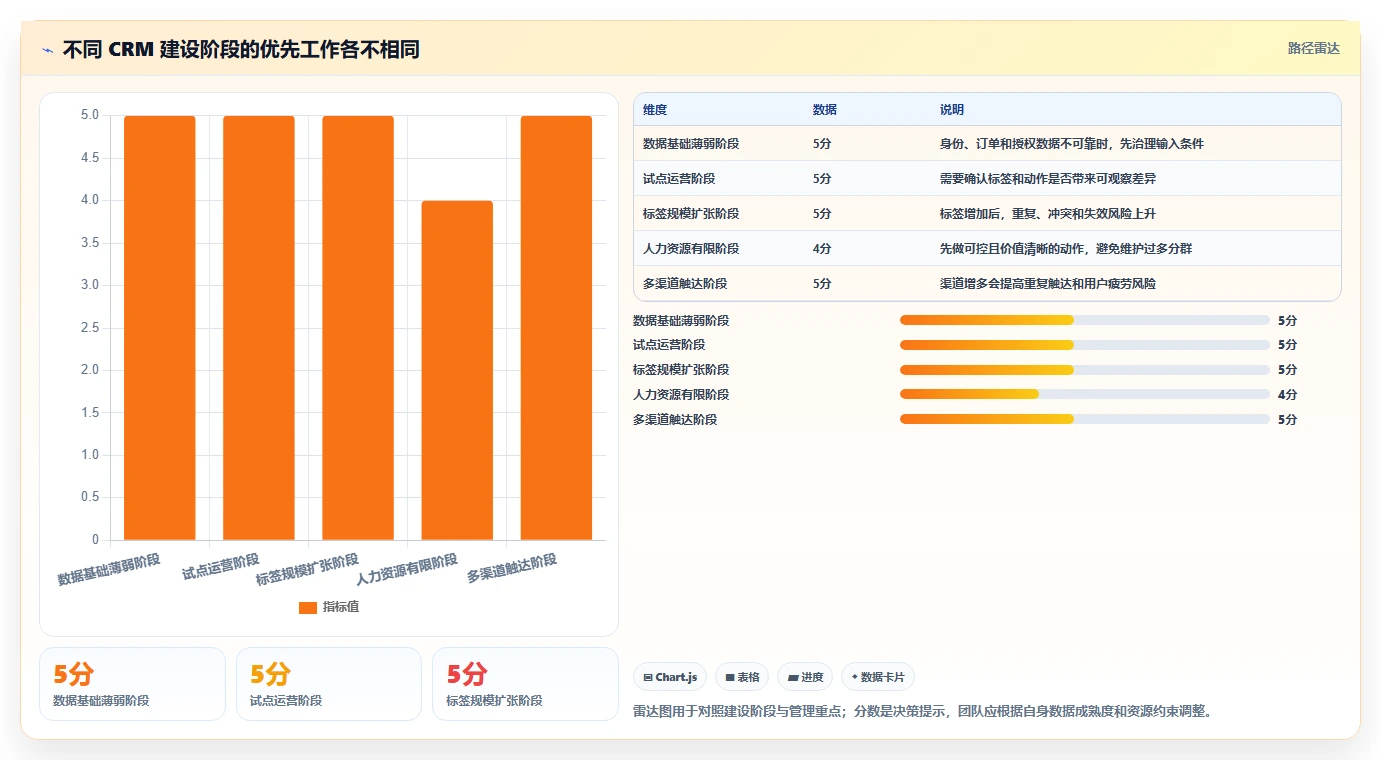Select the 数据基础薄弱阶段 bar in the chart
Image resolution: width=1381 pixels, height=760 pixels.
point(160,328)
